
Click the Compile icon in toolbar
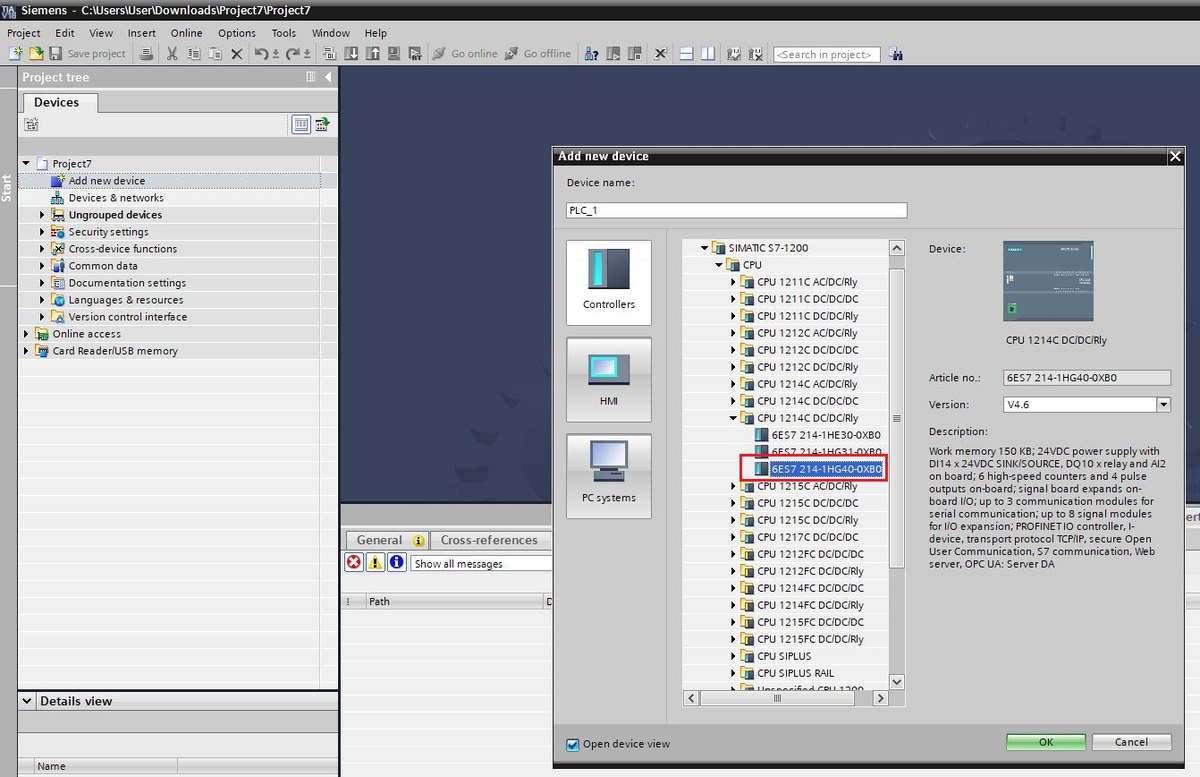click(331, 54)
